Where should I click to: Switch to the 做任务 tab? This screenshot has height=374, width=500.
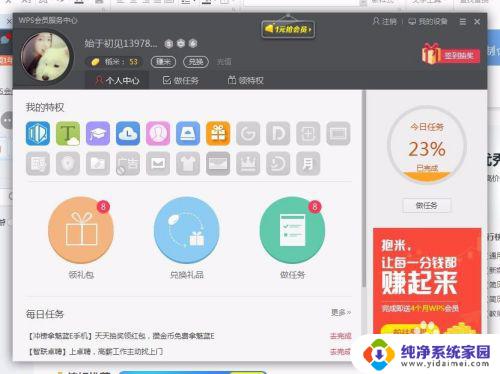click(x=181, y=80)
